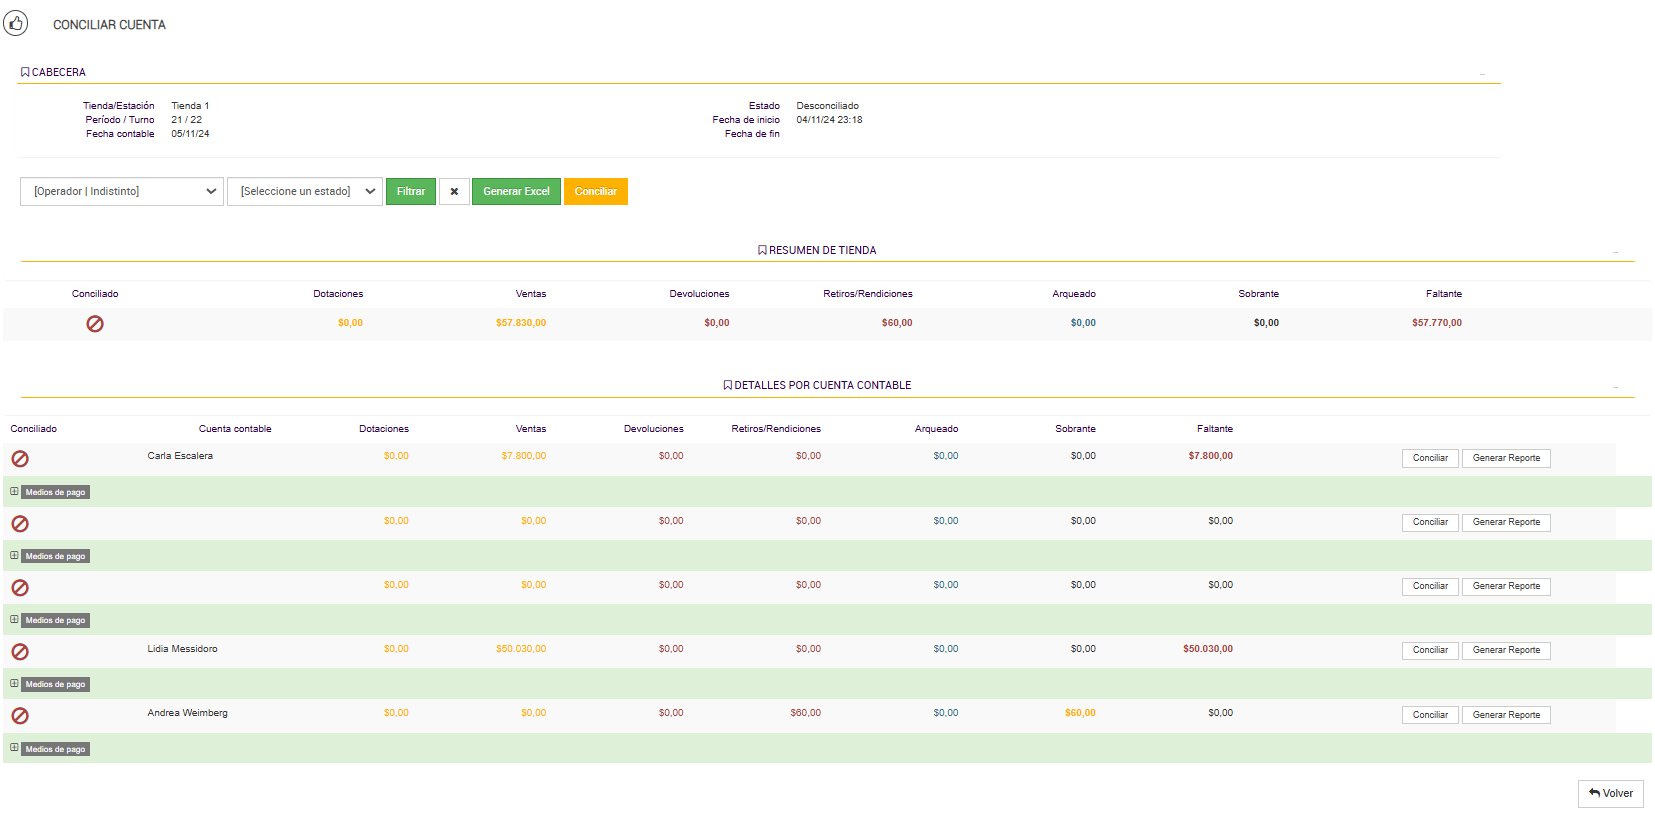Expand Medios de pago under Andrea Weimberg
Image resolution: width=1655 pixels, height=815 pixels.
pos(15,748)
